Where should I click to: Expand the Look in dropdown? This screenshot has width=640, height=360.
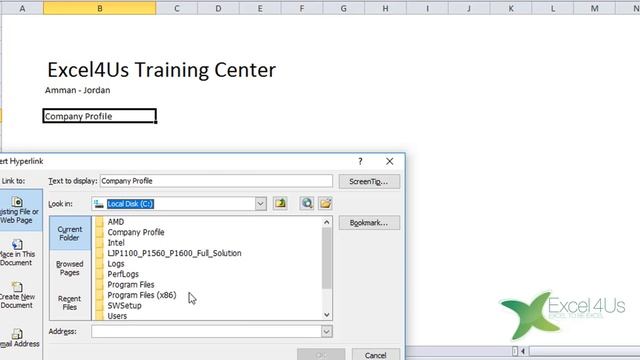[x=260, y=204]
